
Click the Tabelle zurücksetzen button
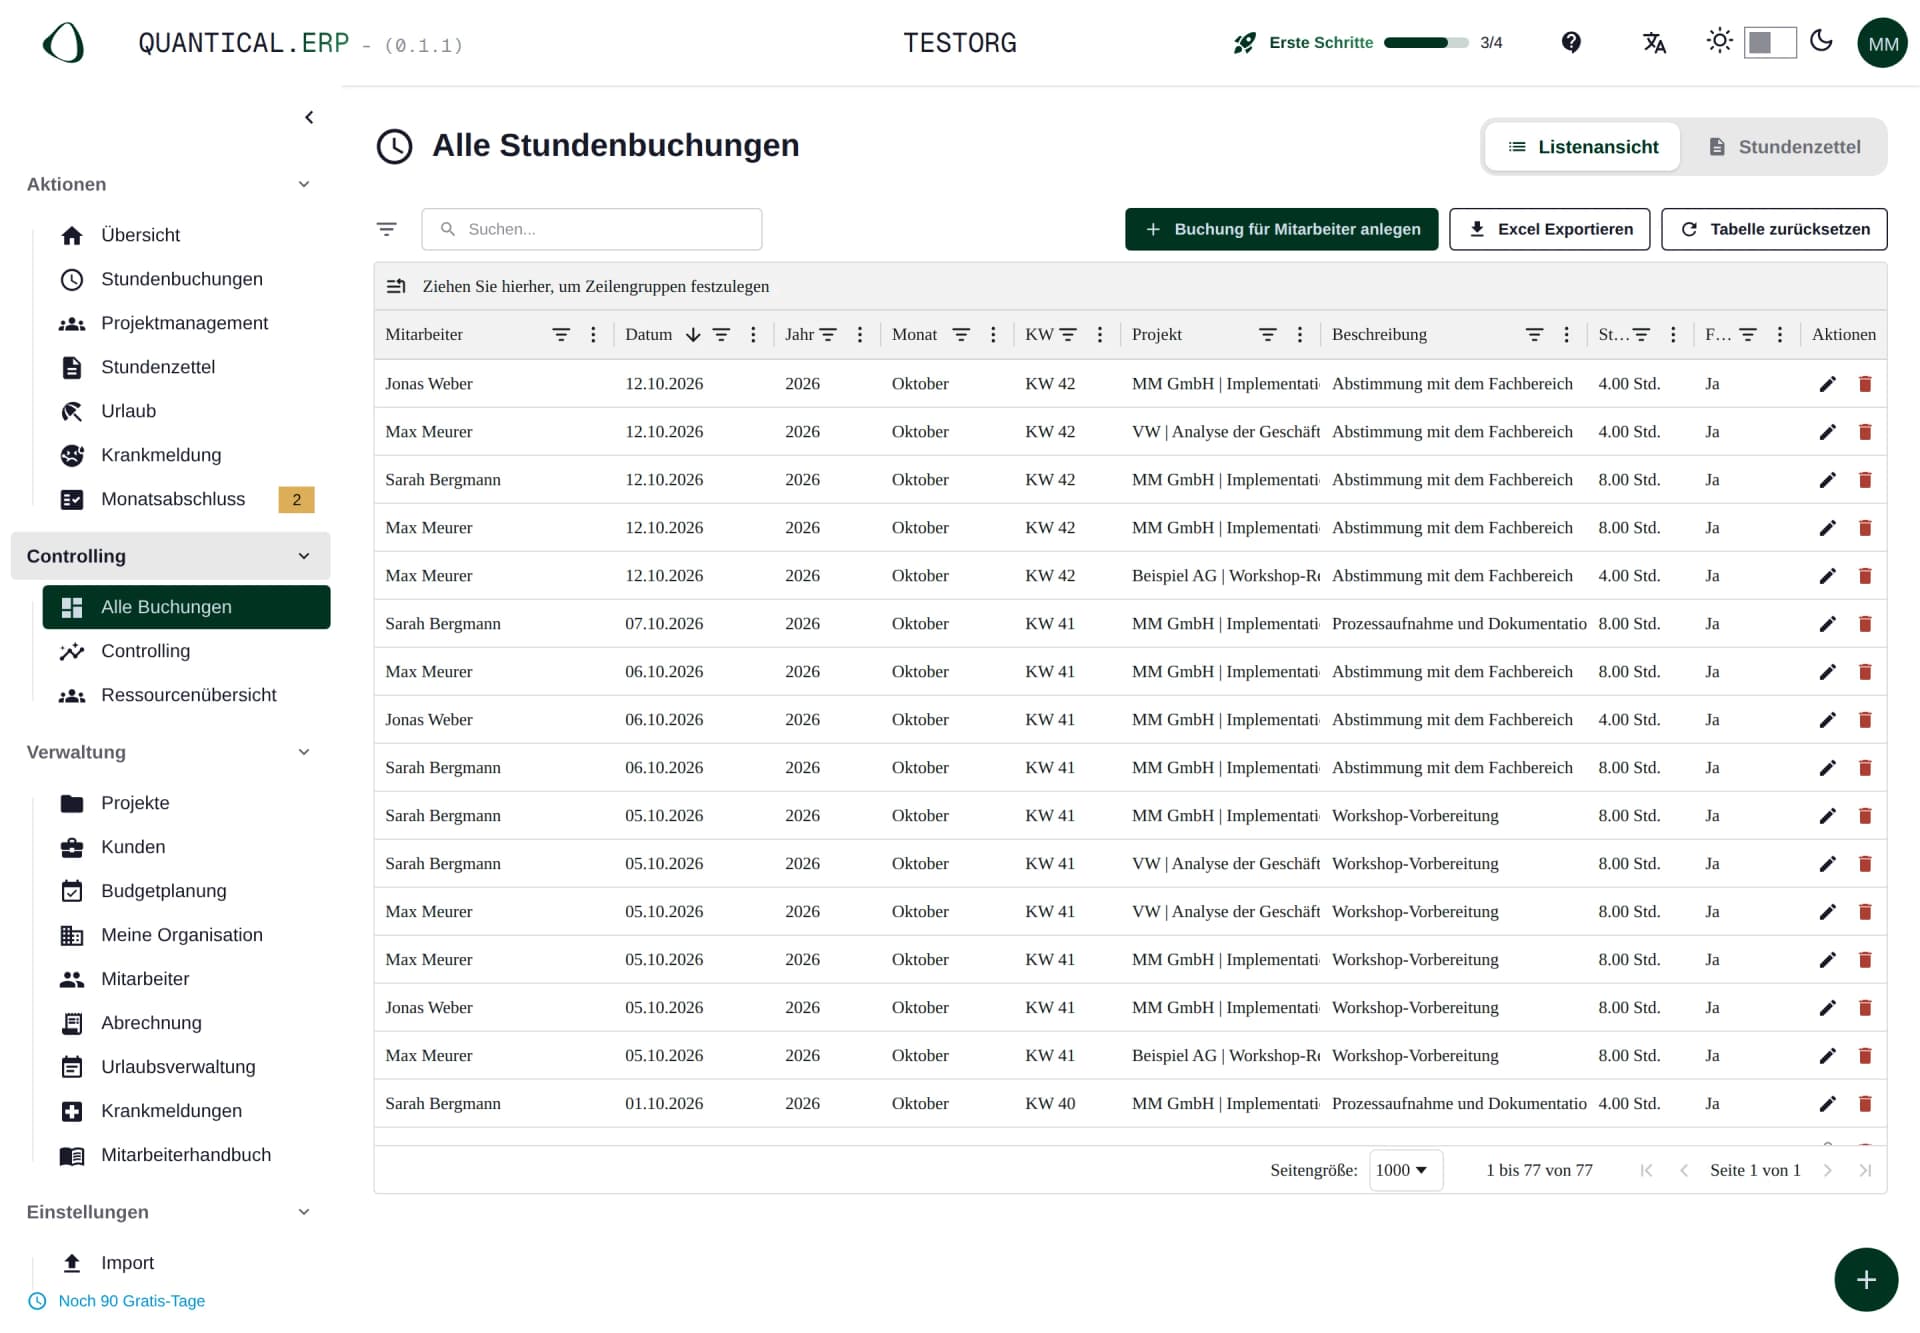(1774, 229)
